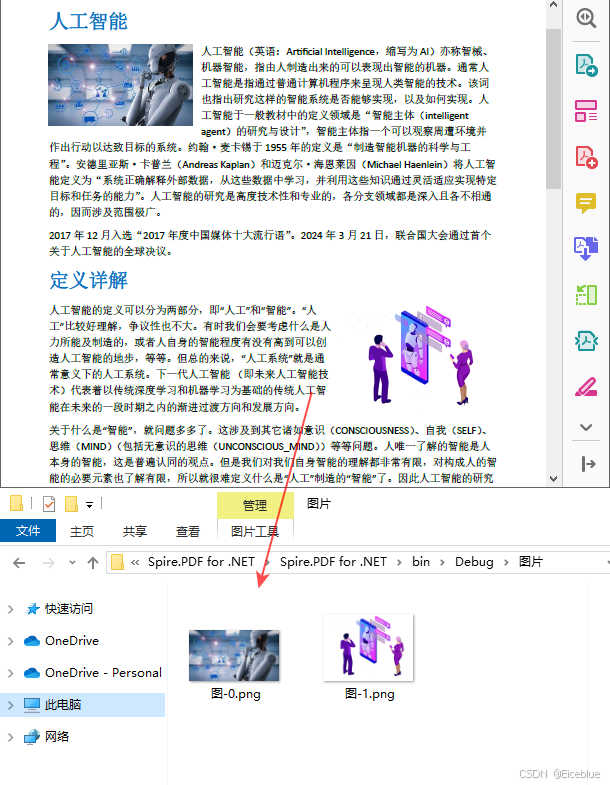610x785 pixels.
Task: Click the 图-0.png file name label
Action: [x=235, y=694]
